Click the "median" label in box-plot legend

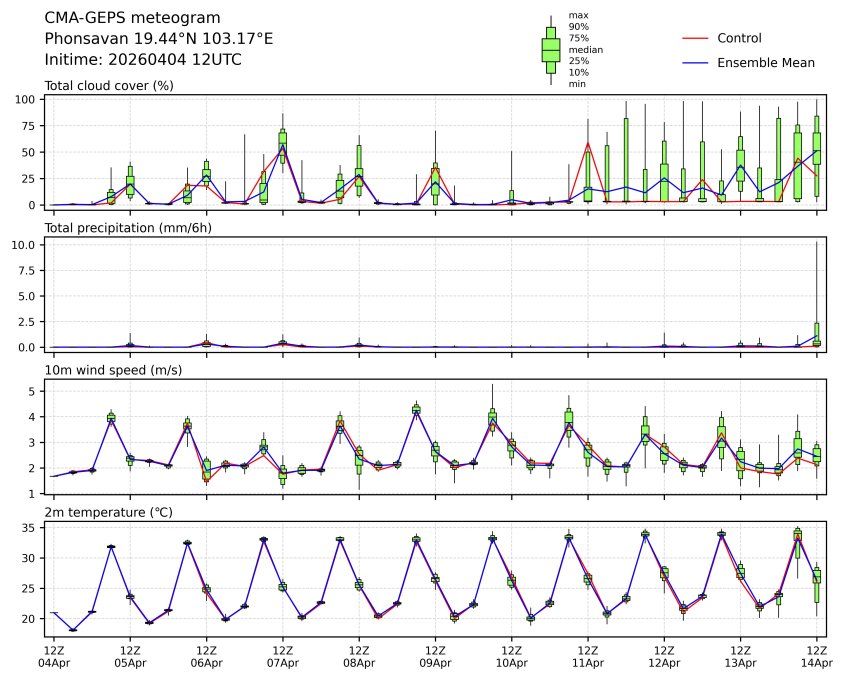click(x=585, y=49)
